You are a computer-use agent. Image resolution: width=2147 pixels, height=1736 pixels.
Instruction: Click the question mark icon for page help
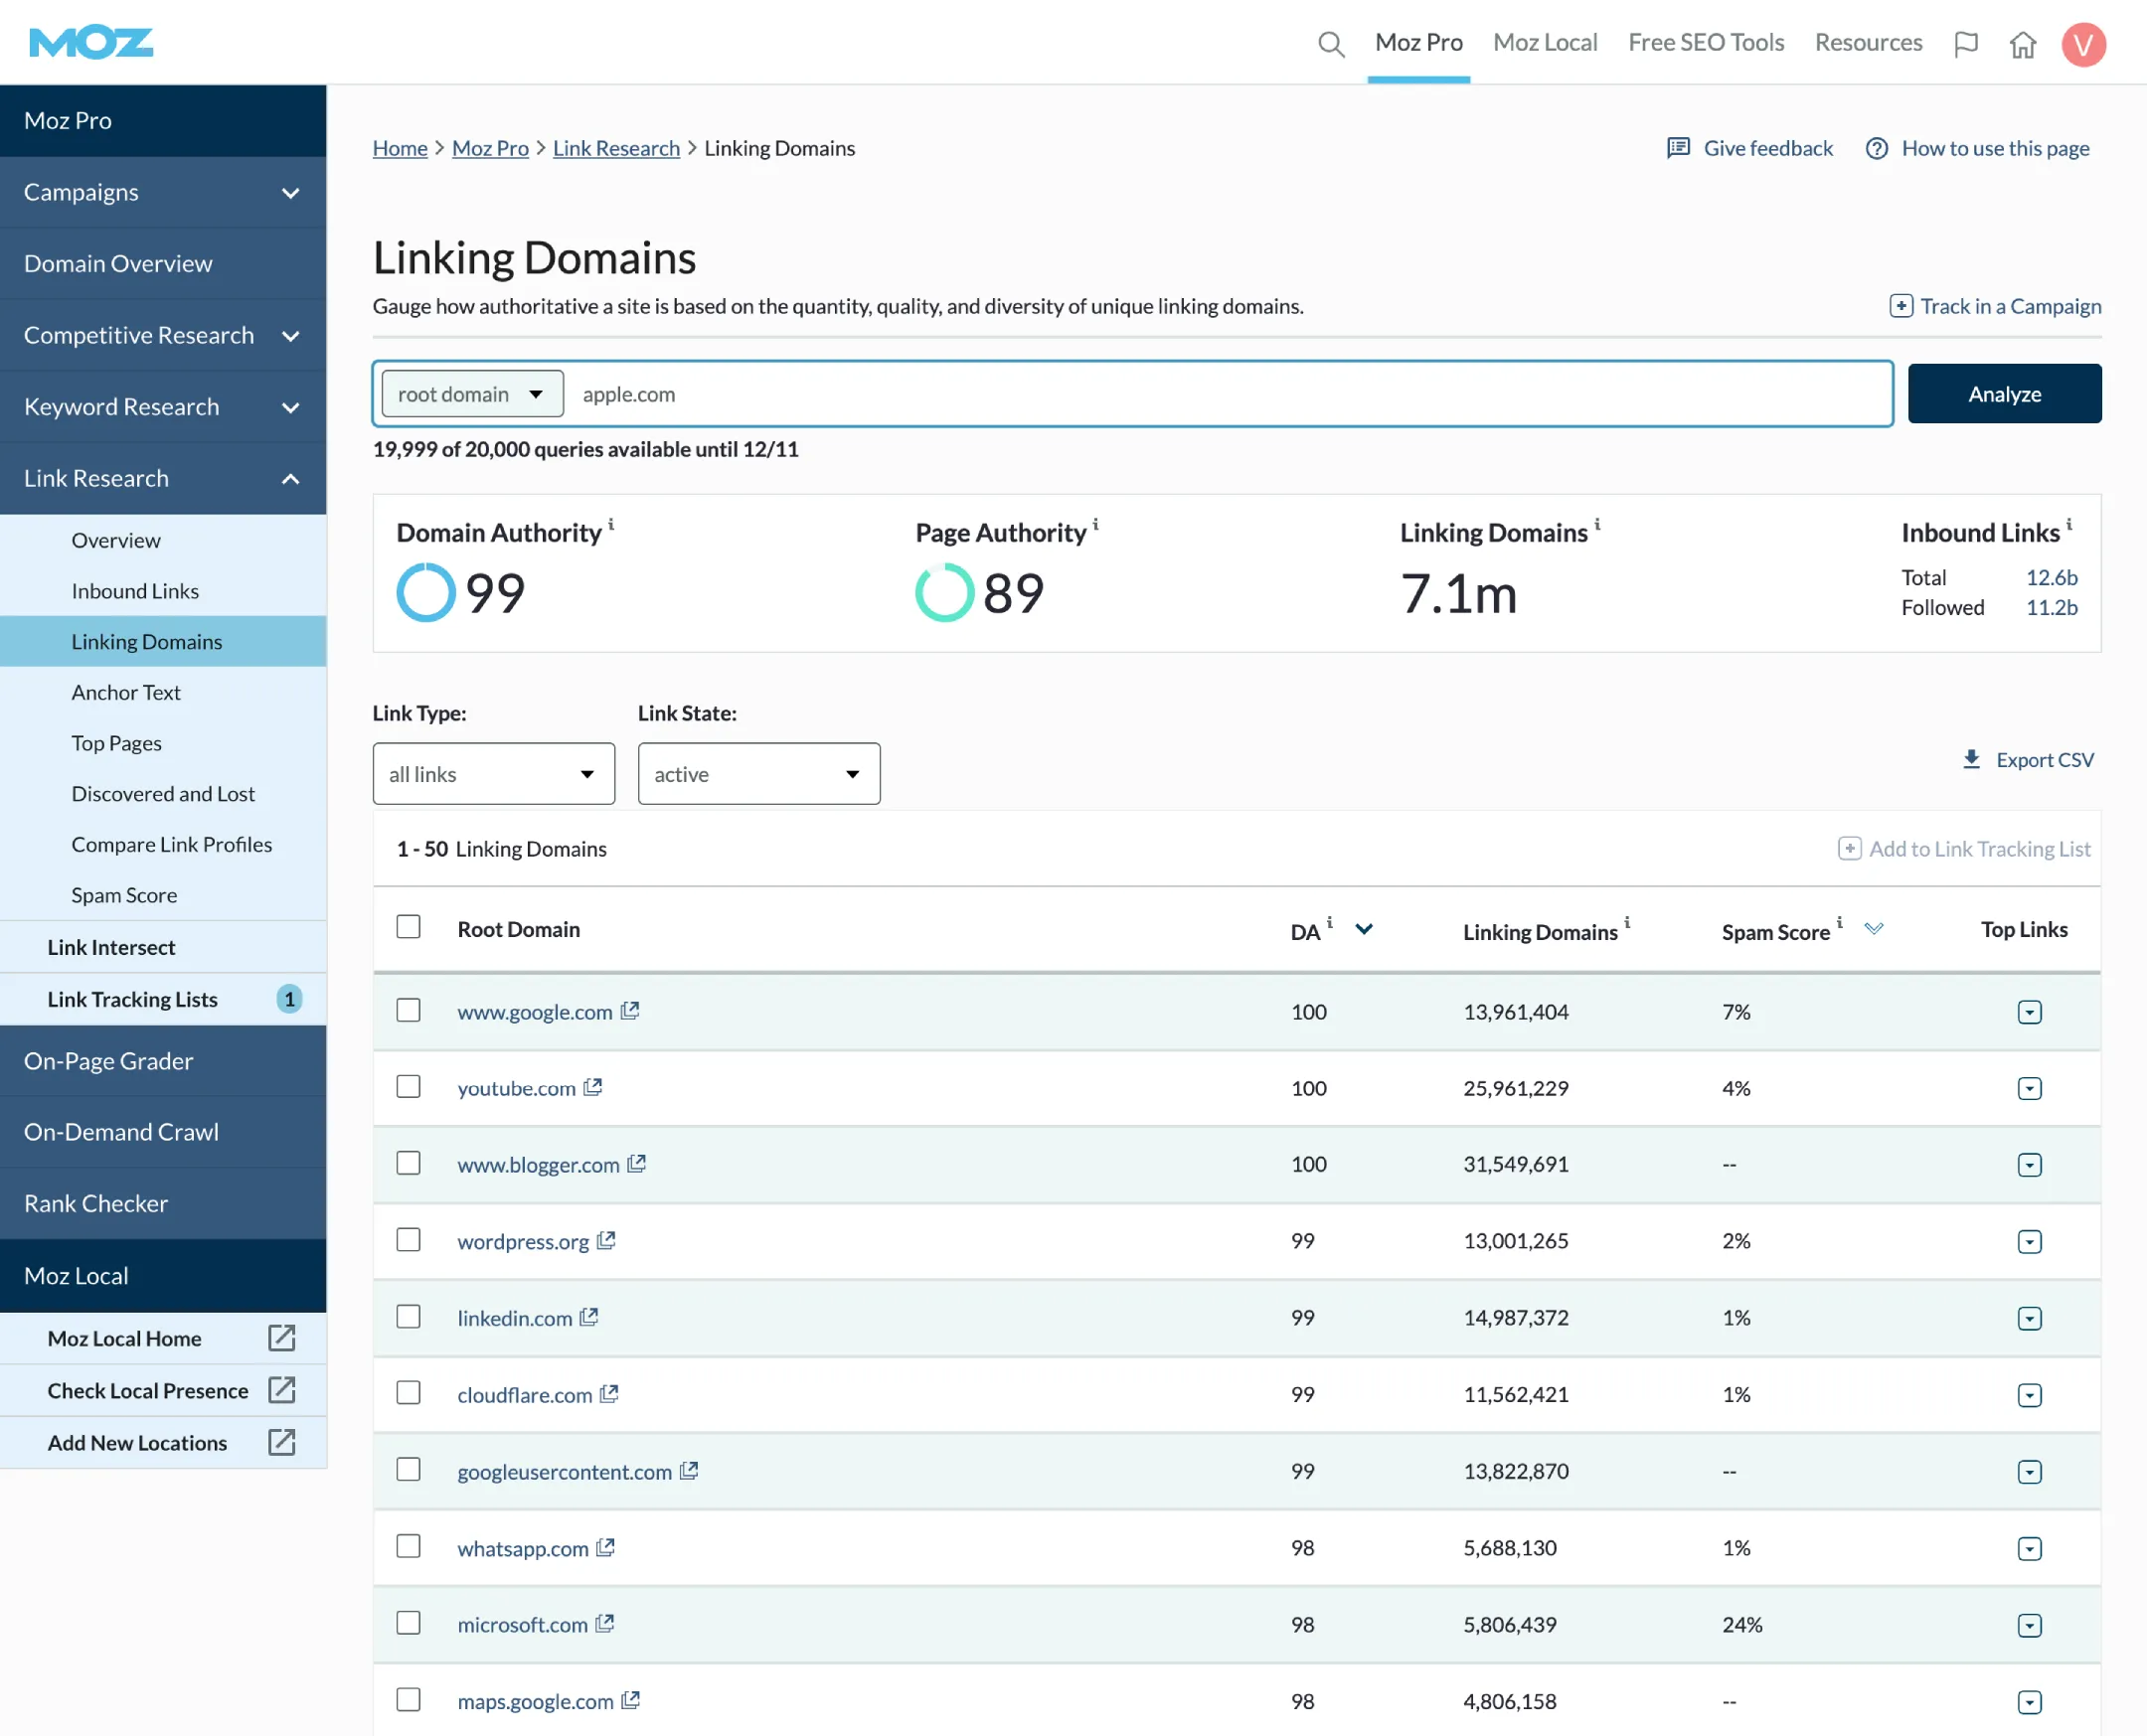coord(1876,147)
